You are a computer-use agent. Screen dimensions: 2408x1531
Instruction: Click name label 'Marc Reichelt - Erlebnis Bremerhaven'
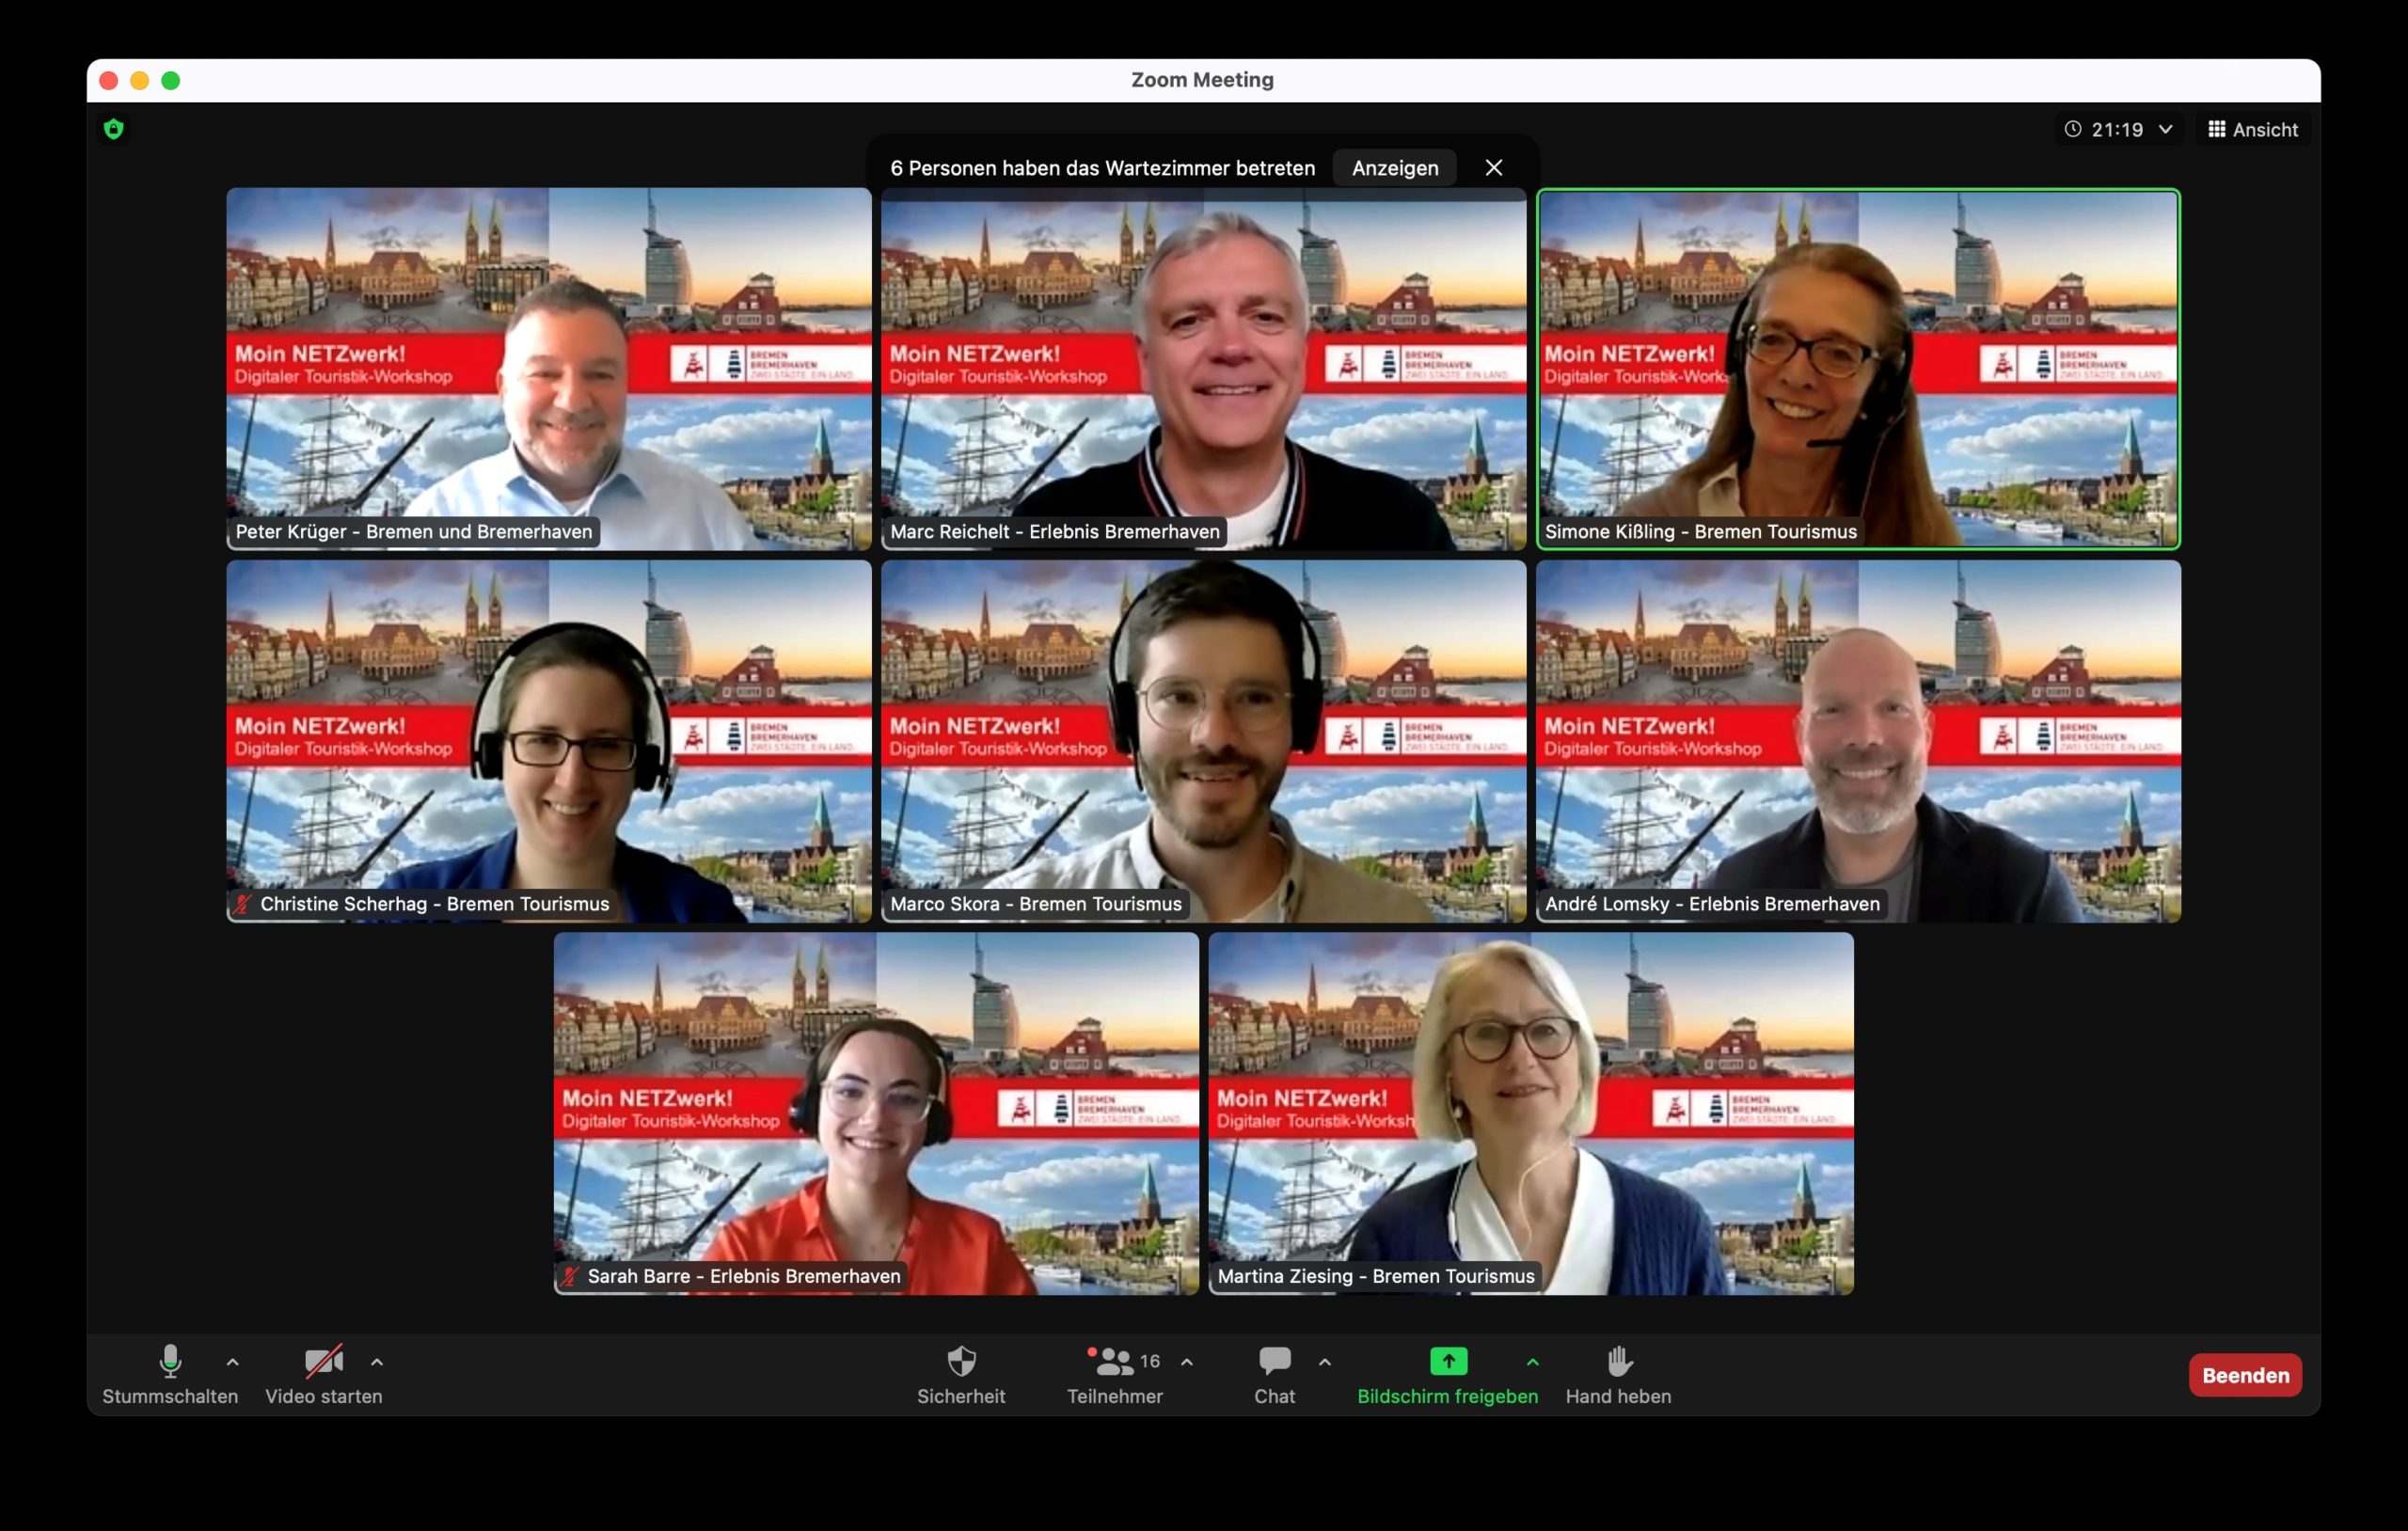click(1055, 532)
